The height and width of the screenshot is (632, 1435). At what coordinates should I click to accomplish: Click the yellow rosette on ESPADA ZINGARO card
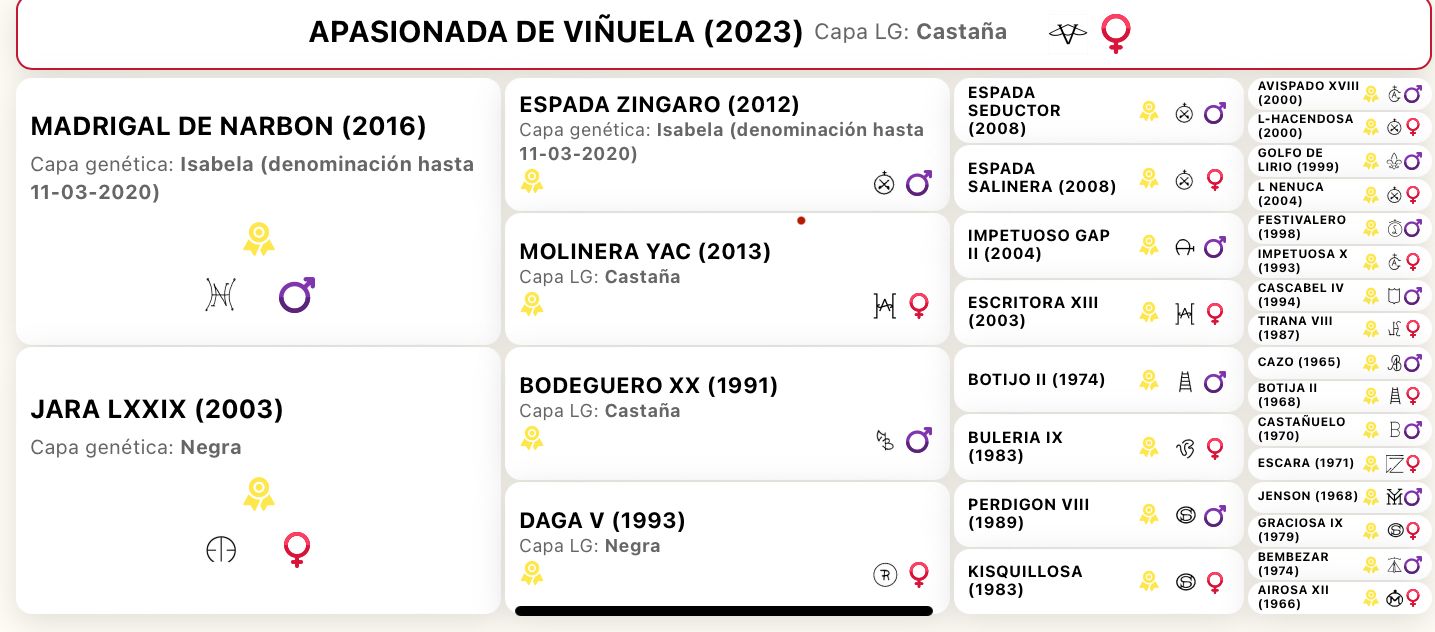(x=532, y=181)
